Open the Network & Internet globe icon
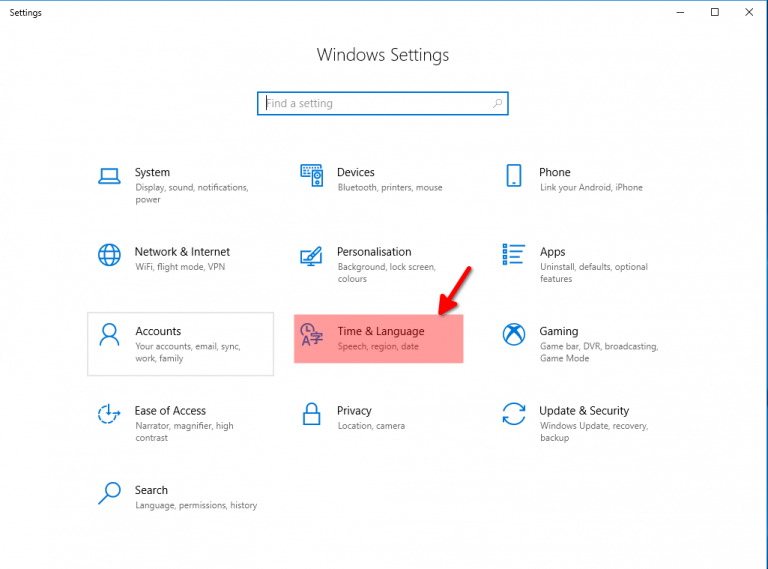The height and width of the screenshot is (569, 768). (109, 255)
